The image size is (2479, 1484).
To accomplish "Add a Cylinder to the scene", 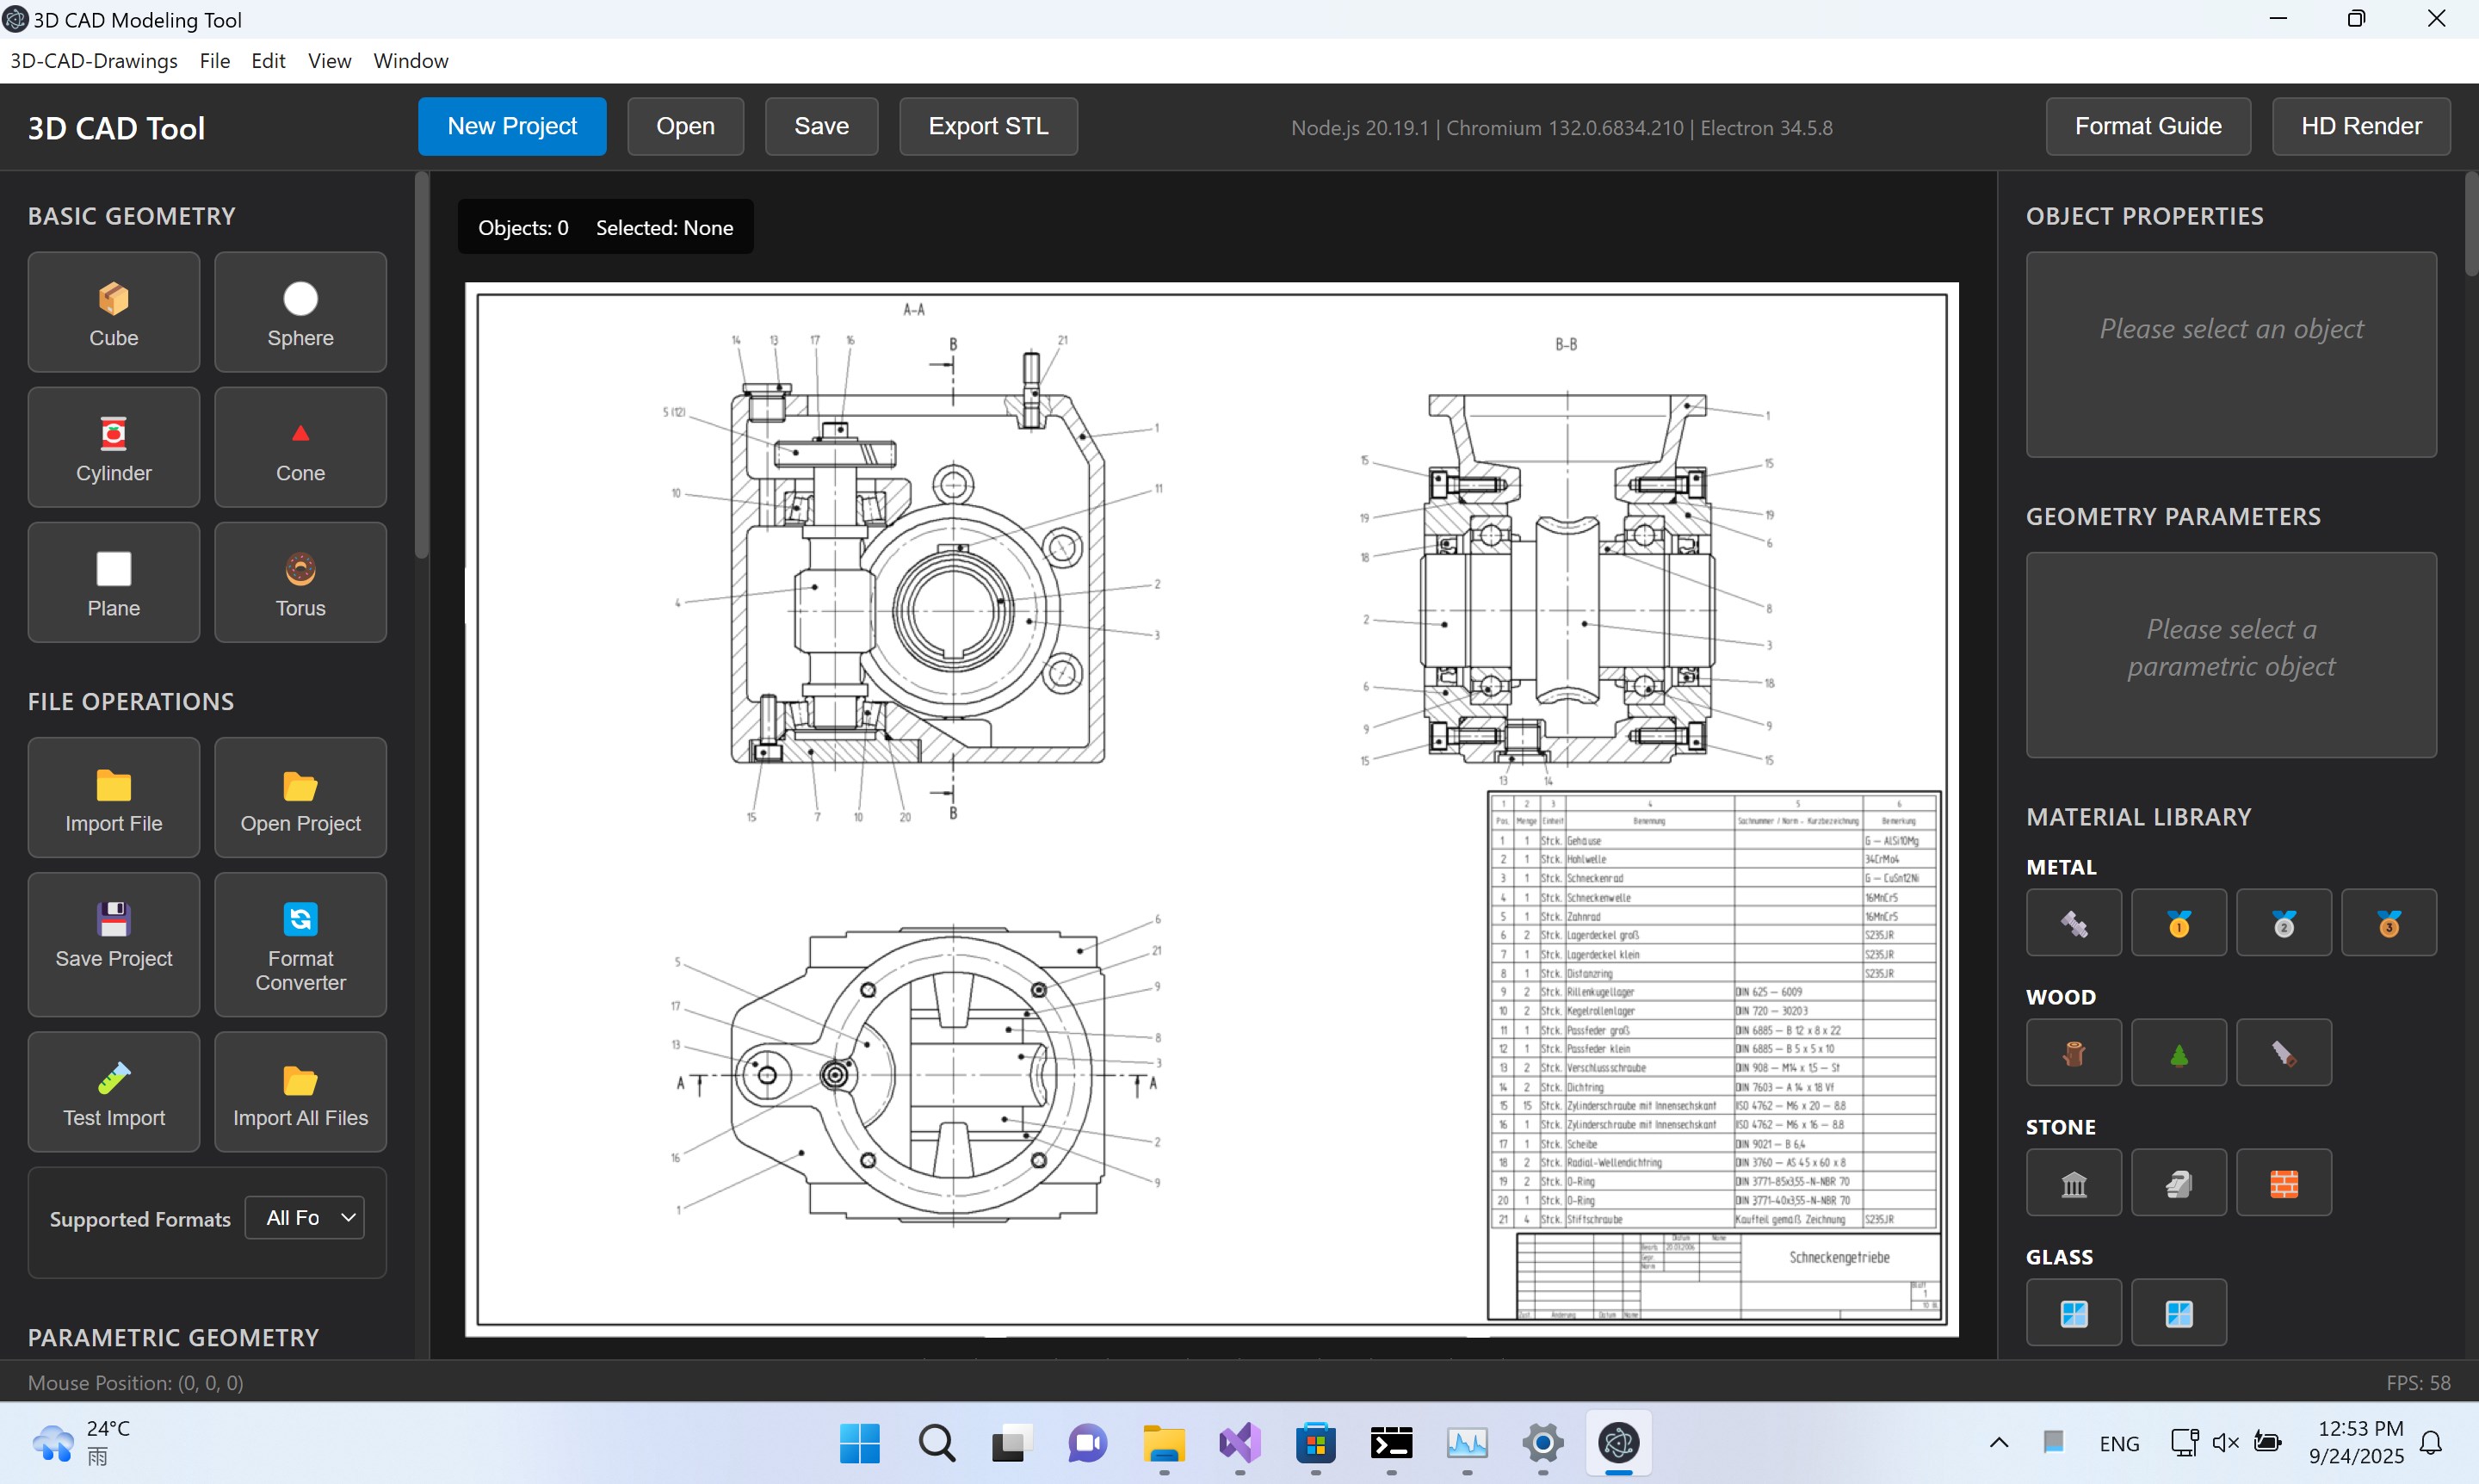I will (113, 447).
